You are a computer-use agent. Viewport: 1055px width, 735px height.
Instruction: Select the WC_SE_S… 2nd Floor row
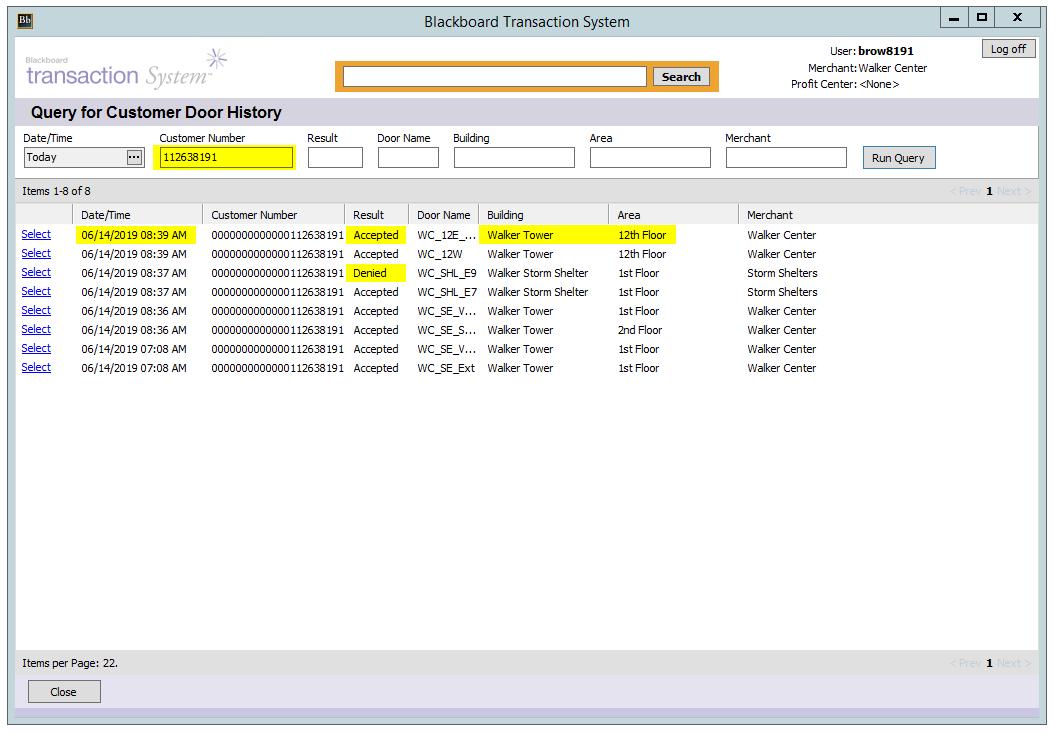click(x=36, y=329)
